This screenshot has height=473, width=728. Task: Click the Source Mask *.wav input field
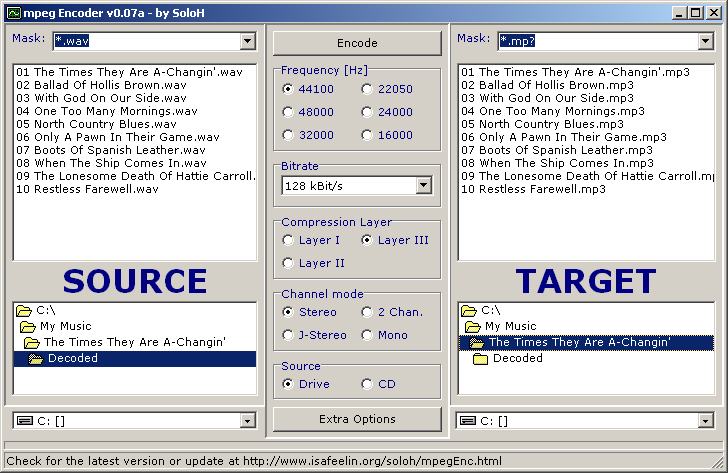(147, 41)
